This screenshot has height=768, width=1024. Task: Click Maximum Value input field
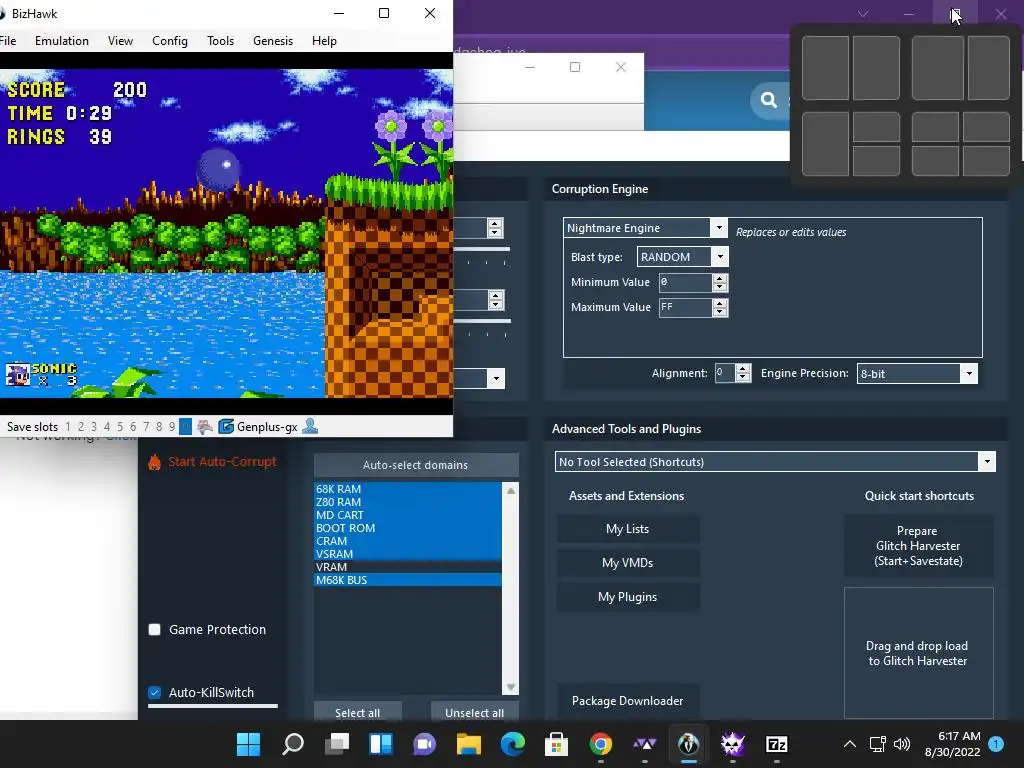point(685,307)
